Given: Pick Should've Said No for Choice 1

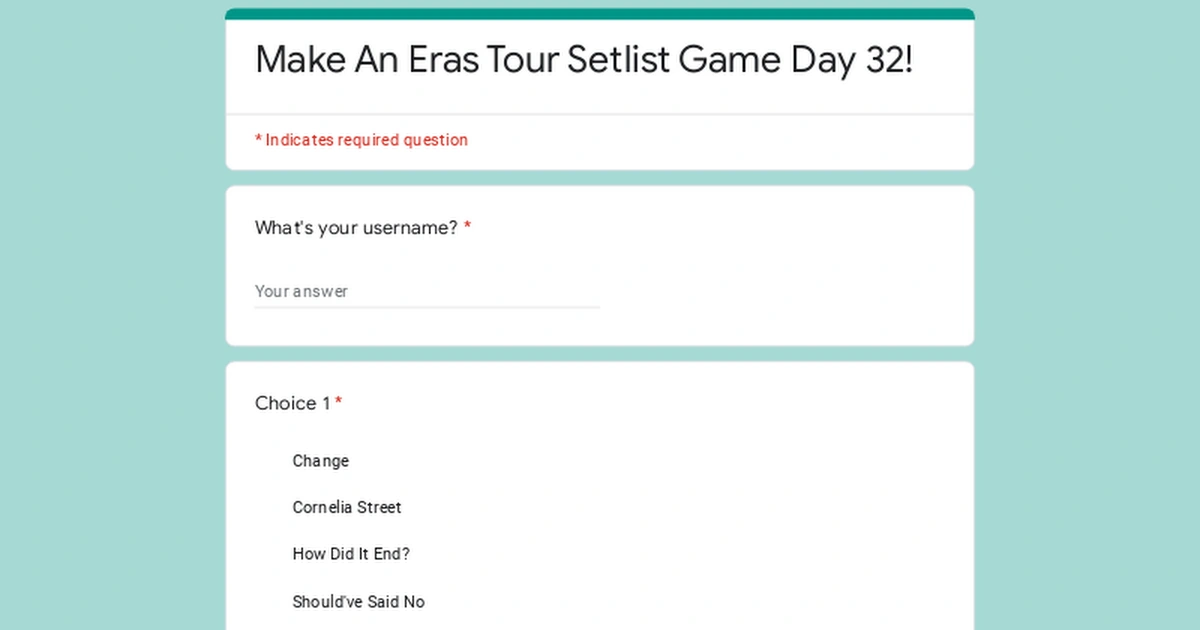Looking at the screenshot, I should coord(266,601).
